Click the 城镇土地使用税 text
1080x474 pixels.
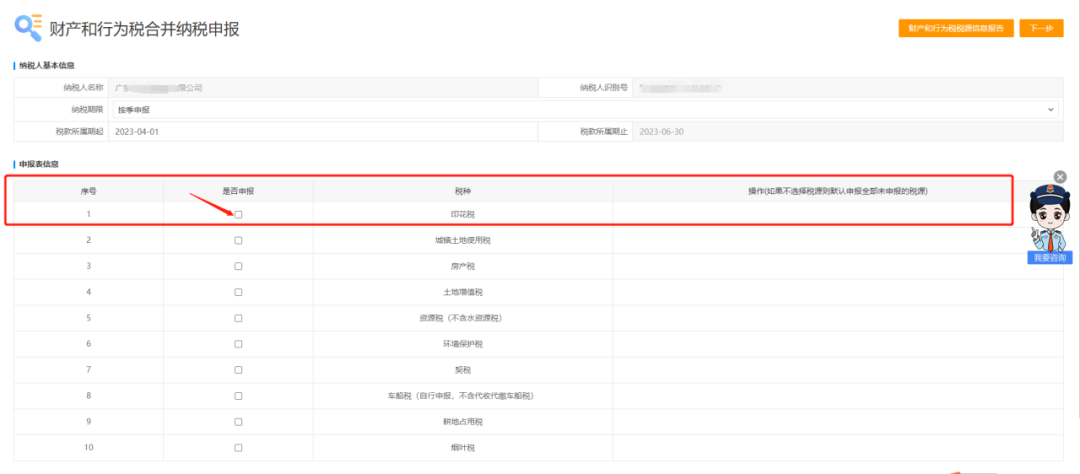462,240
